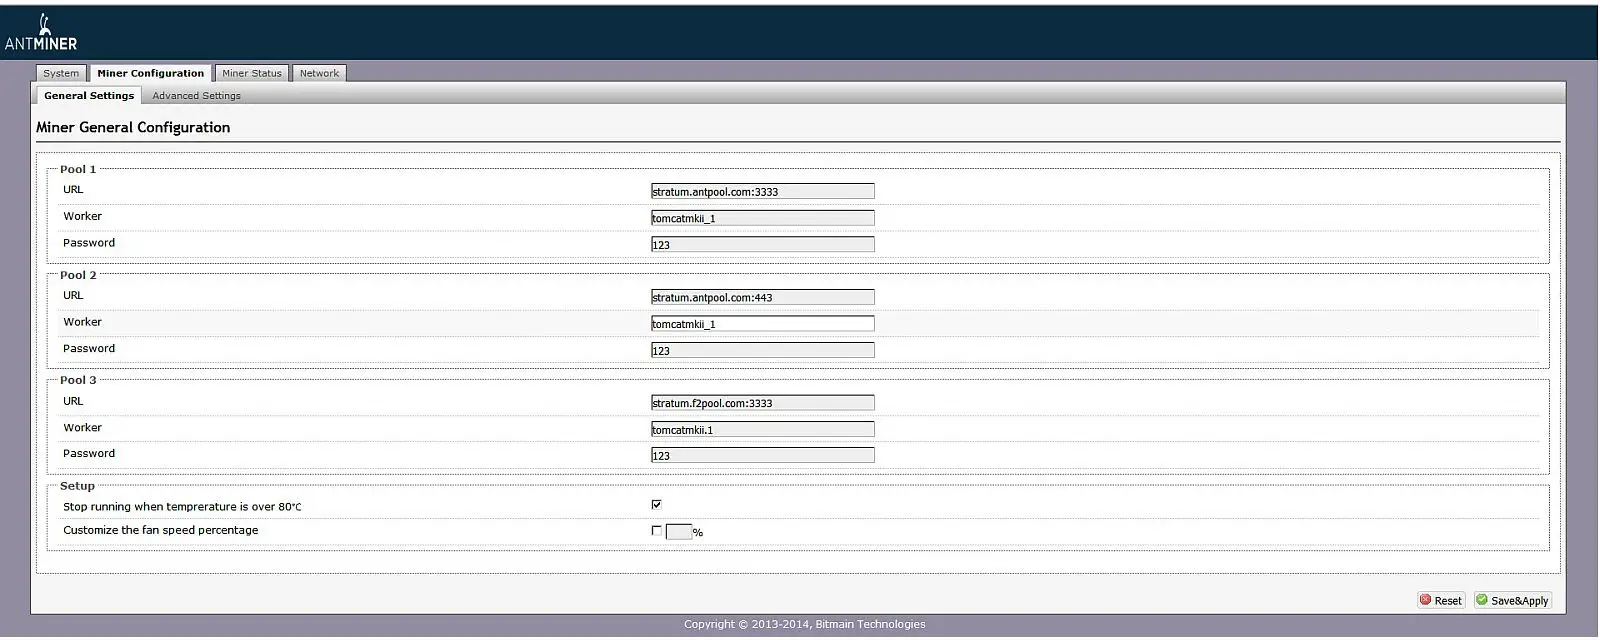The image size is (1600, 640).
Task: Select the Pool 3 URL field
Action: coord(762,403)
